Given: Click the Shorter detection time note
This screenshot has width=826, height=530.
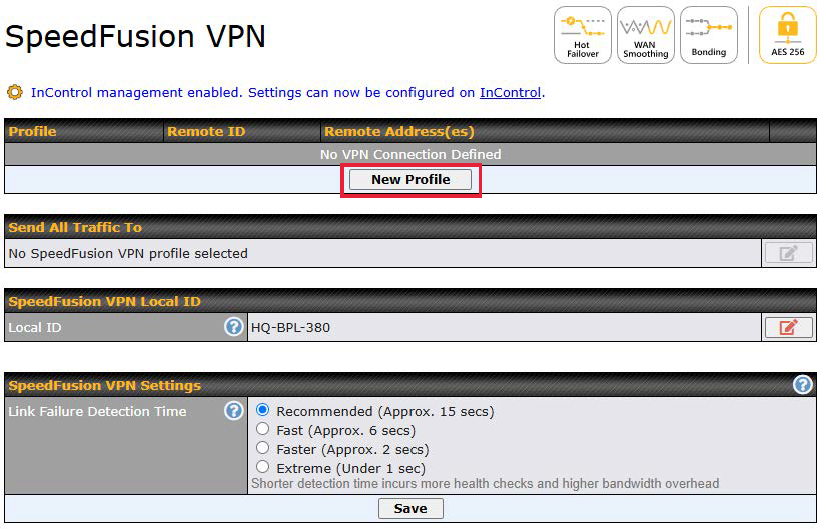Looking at the screenshot, I should pos(485,484).
